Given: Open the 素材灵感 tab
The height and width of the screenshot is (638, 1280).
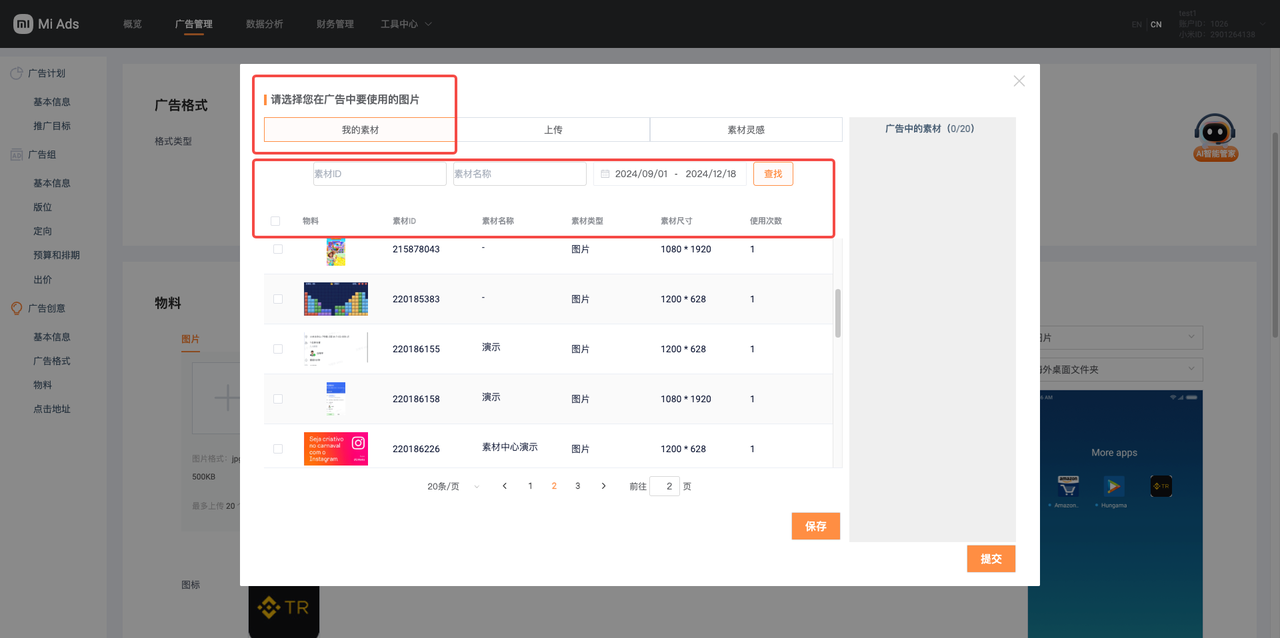Looking at the screenshot, I should click(x=746, y=130).
